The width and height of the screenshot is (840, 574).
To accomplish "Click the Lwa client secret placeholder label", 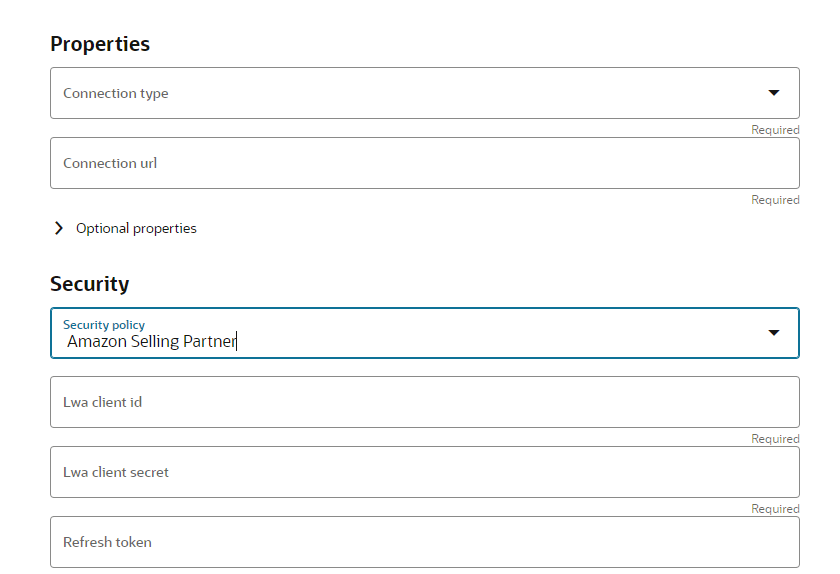I will pyautogui.click(x=116, y=472).
